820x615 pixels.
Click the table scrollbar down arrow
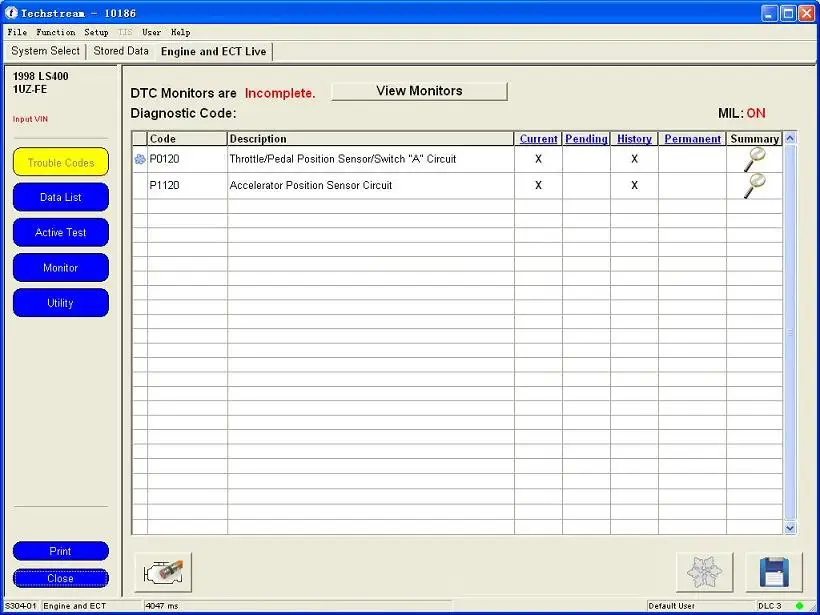[x=790, y=528]
